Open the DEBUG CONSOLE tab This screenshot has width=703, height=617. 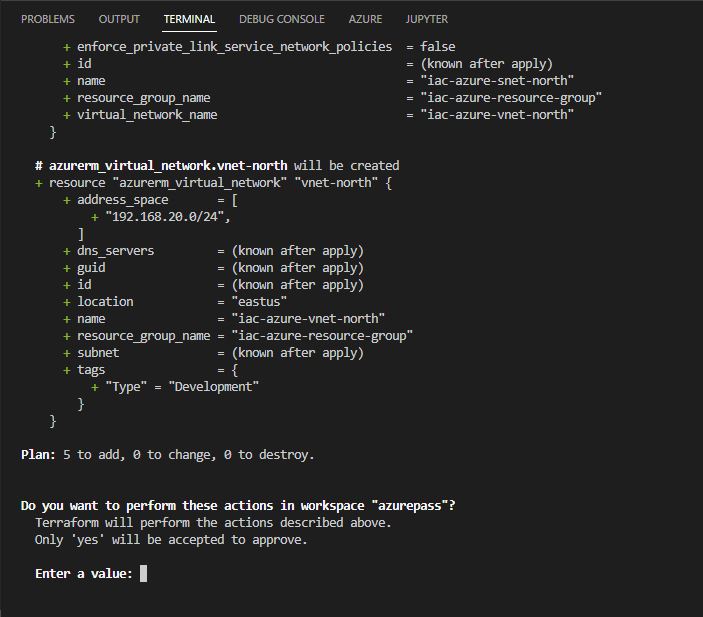tap(282, 19)
